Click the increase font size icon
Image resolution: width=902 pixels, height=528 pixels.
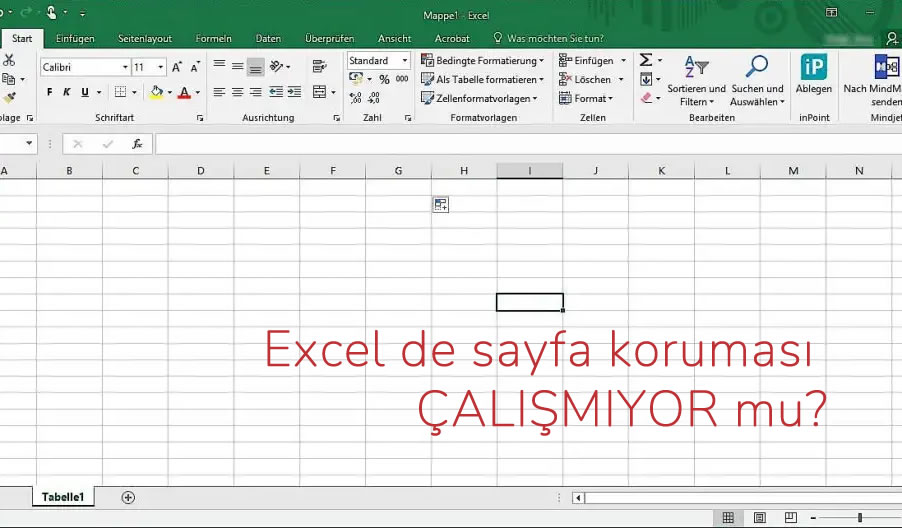point(177,67)
